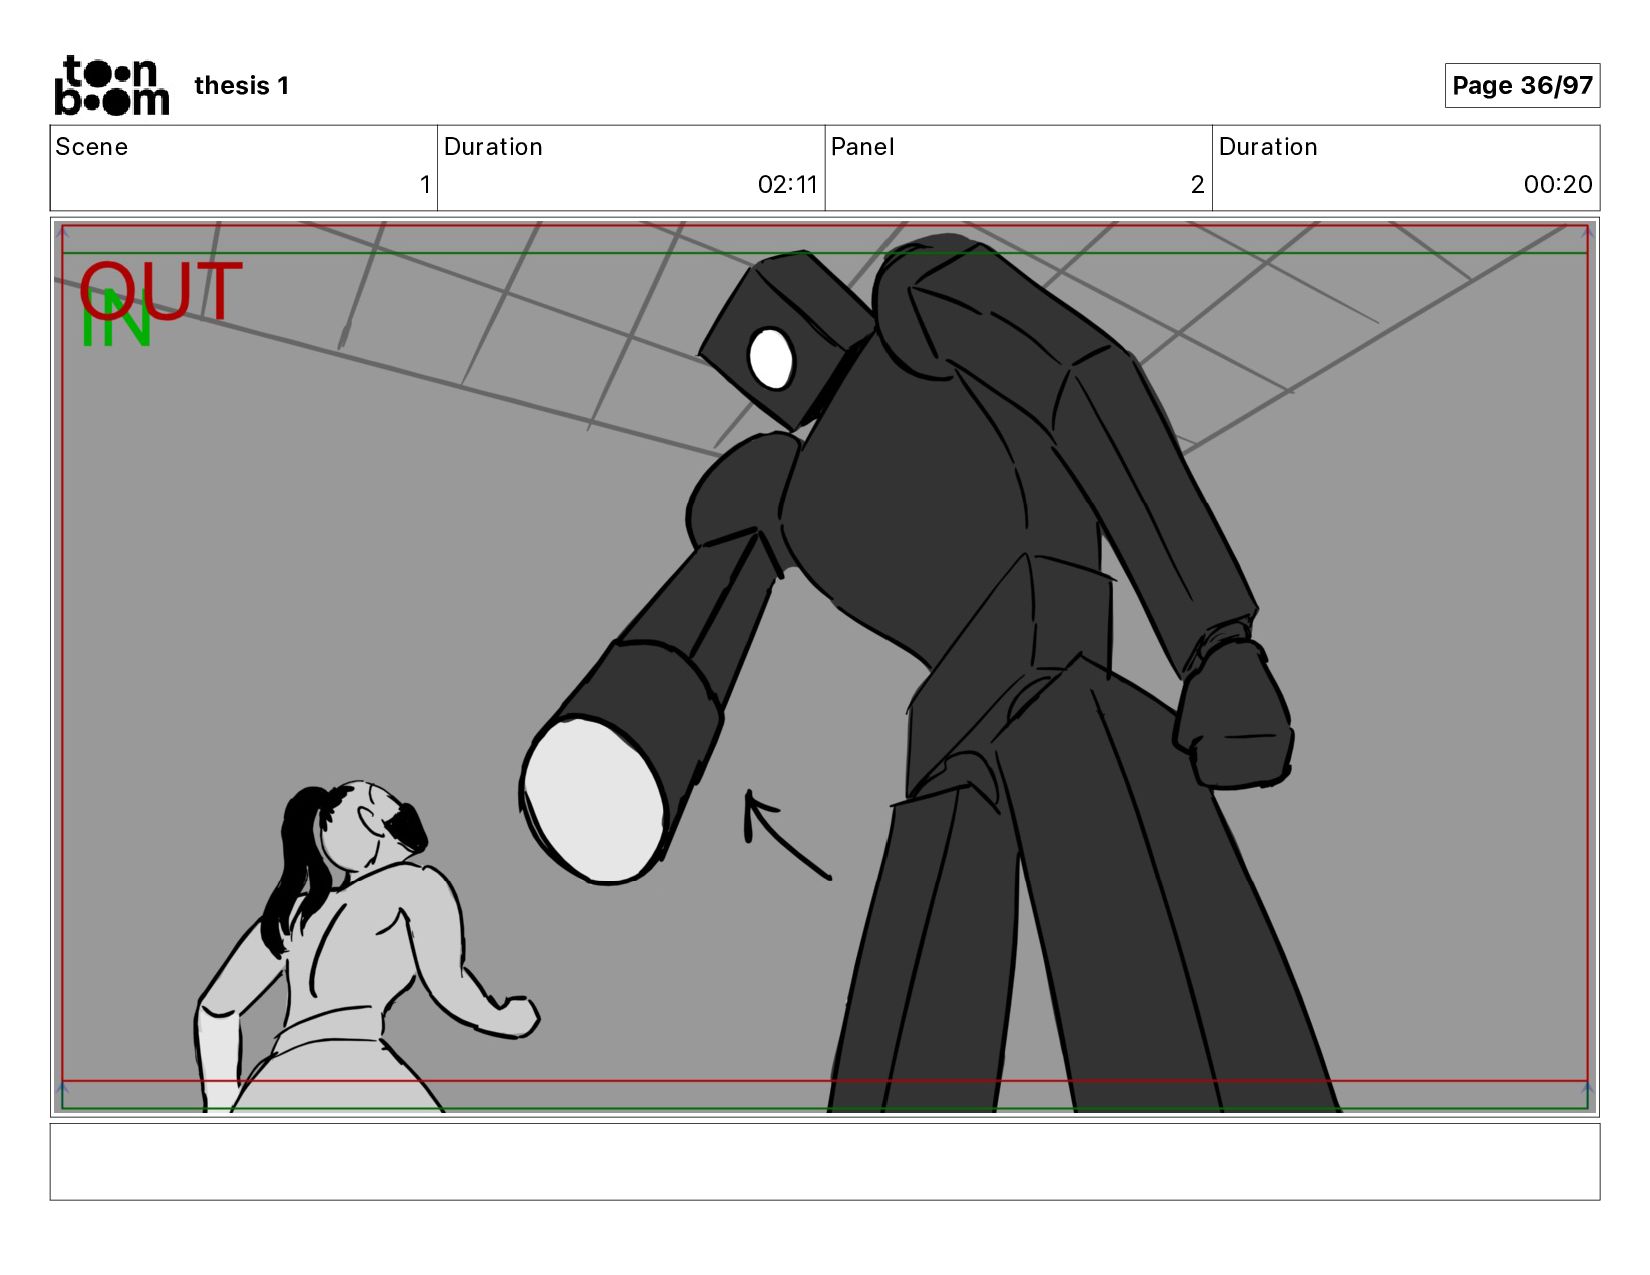Screen dimensions: 1650x1275
Task: Click the Toon Boom logo
Action: tap(111, 85)
